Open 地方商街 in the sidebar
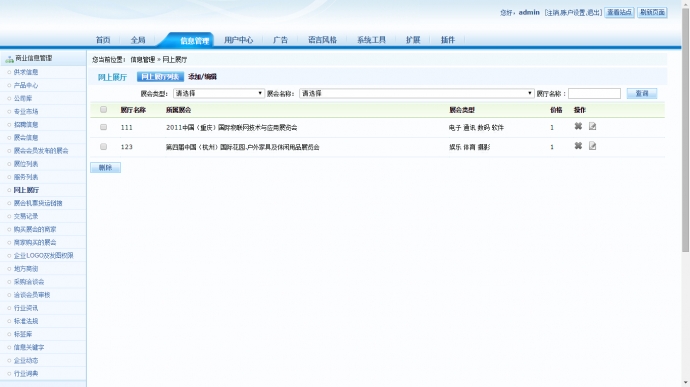The height and width of the screenshot is (387, 690). tap(26, 269)
